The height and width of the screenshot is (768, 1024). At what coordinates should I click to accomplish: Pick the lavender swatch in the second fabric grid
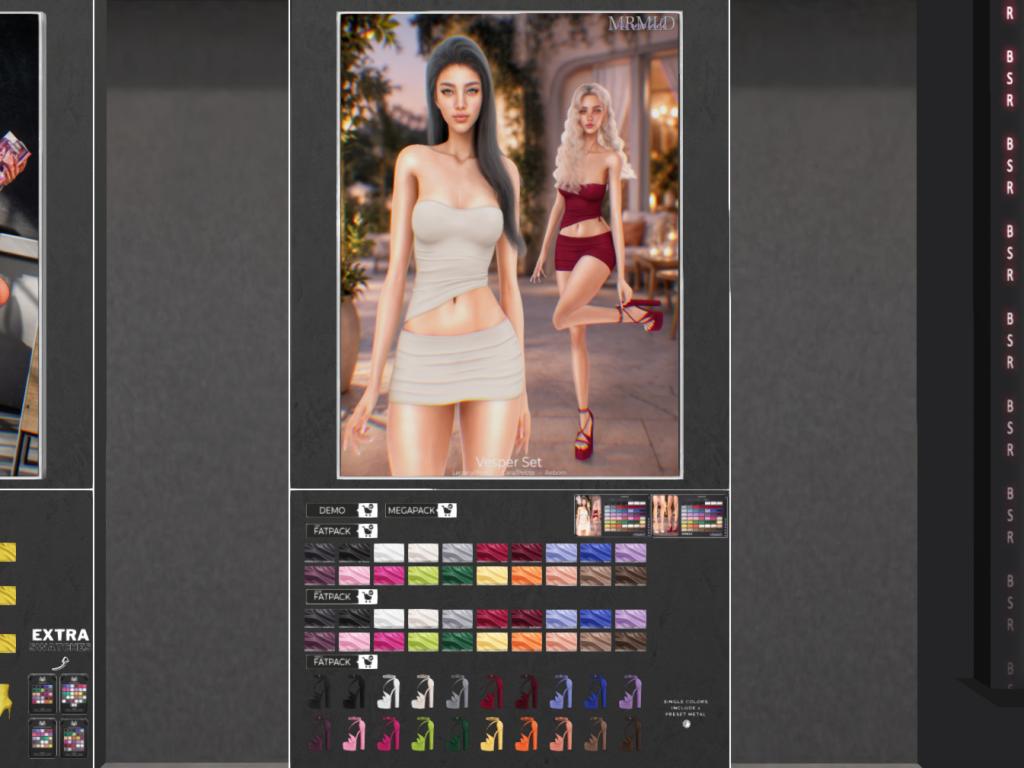point(631,618)
